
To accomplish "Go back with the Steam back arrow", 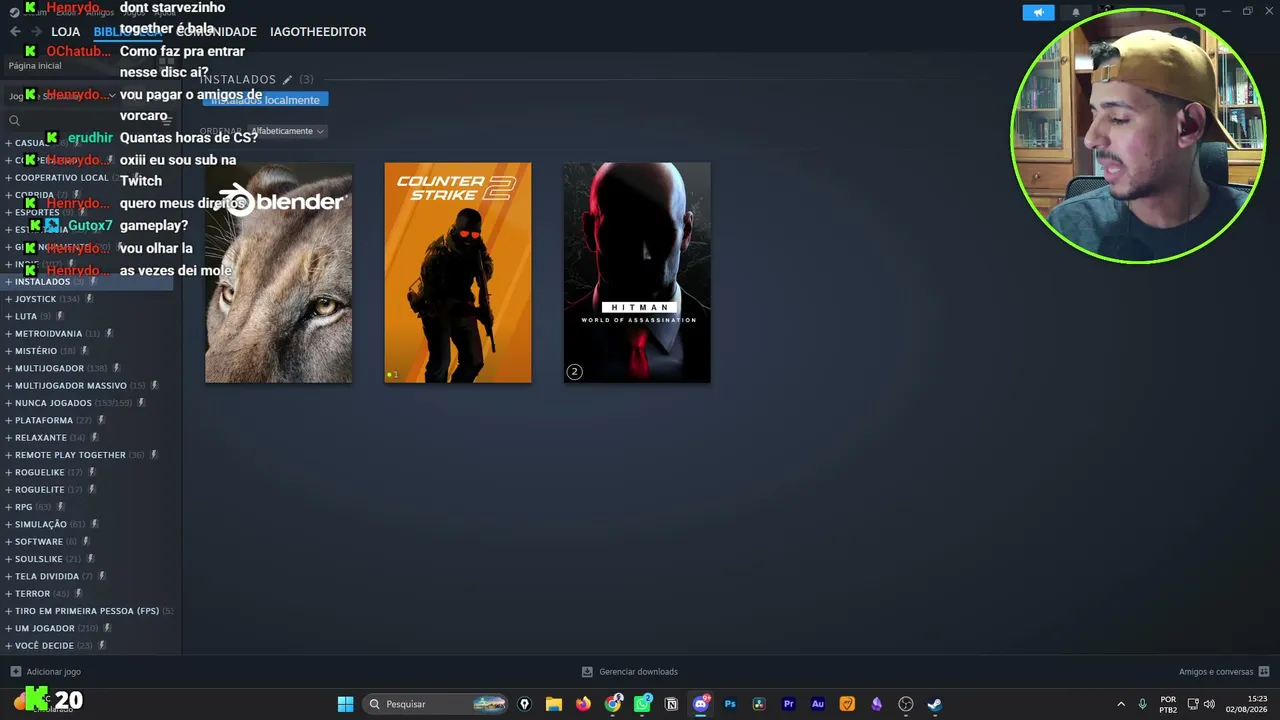I will click(x=15, y=31).
